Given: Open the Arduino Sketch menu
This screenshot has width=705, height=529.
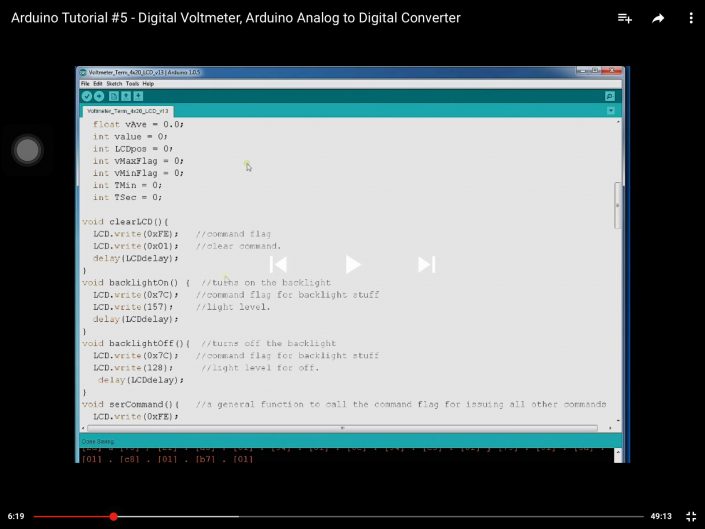Looking at the screenshot, I should (114, 84).
